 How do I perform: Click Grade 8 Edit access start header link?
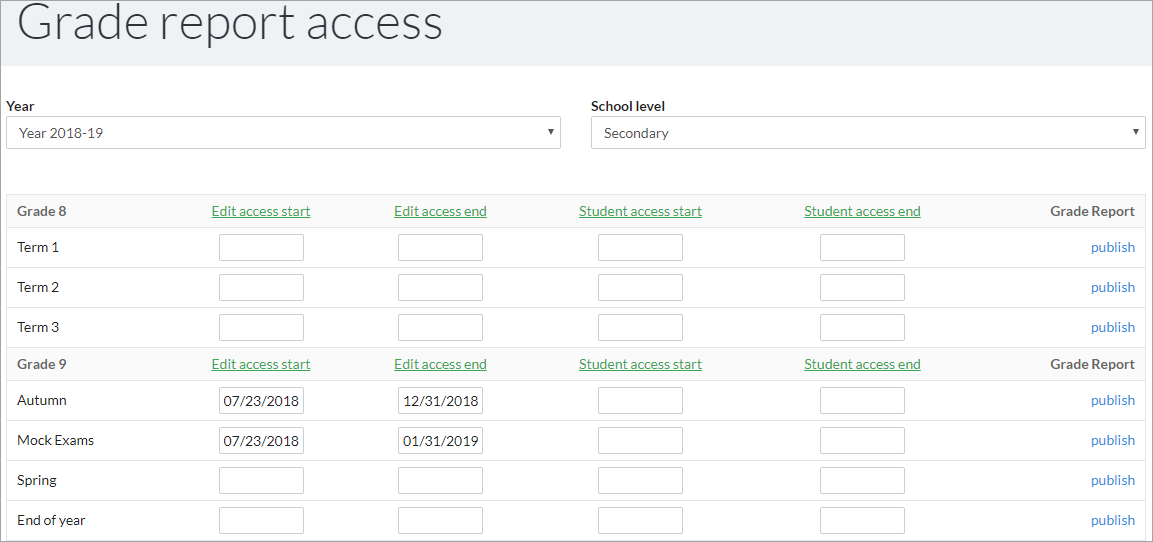261,212
